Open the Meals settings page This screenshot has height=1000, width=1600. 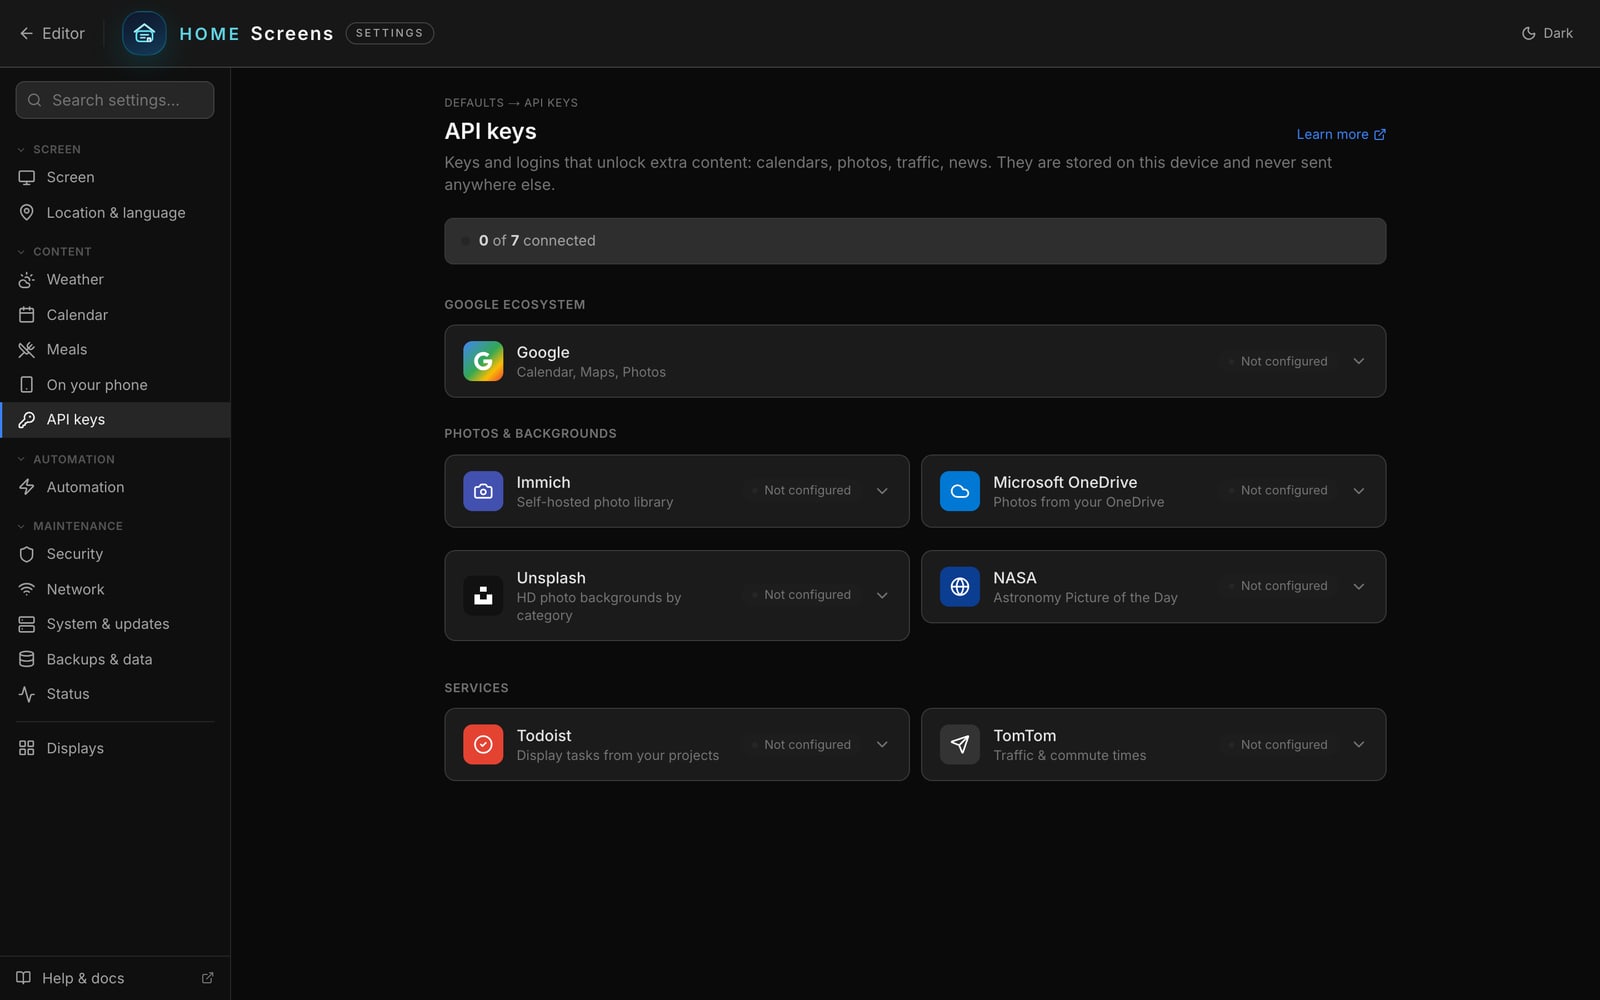coord(115,350)
